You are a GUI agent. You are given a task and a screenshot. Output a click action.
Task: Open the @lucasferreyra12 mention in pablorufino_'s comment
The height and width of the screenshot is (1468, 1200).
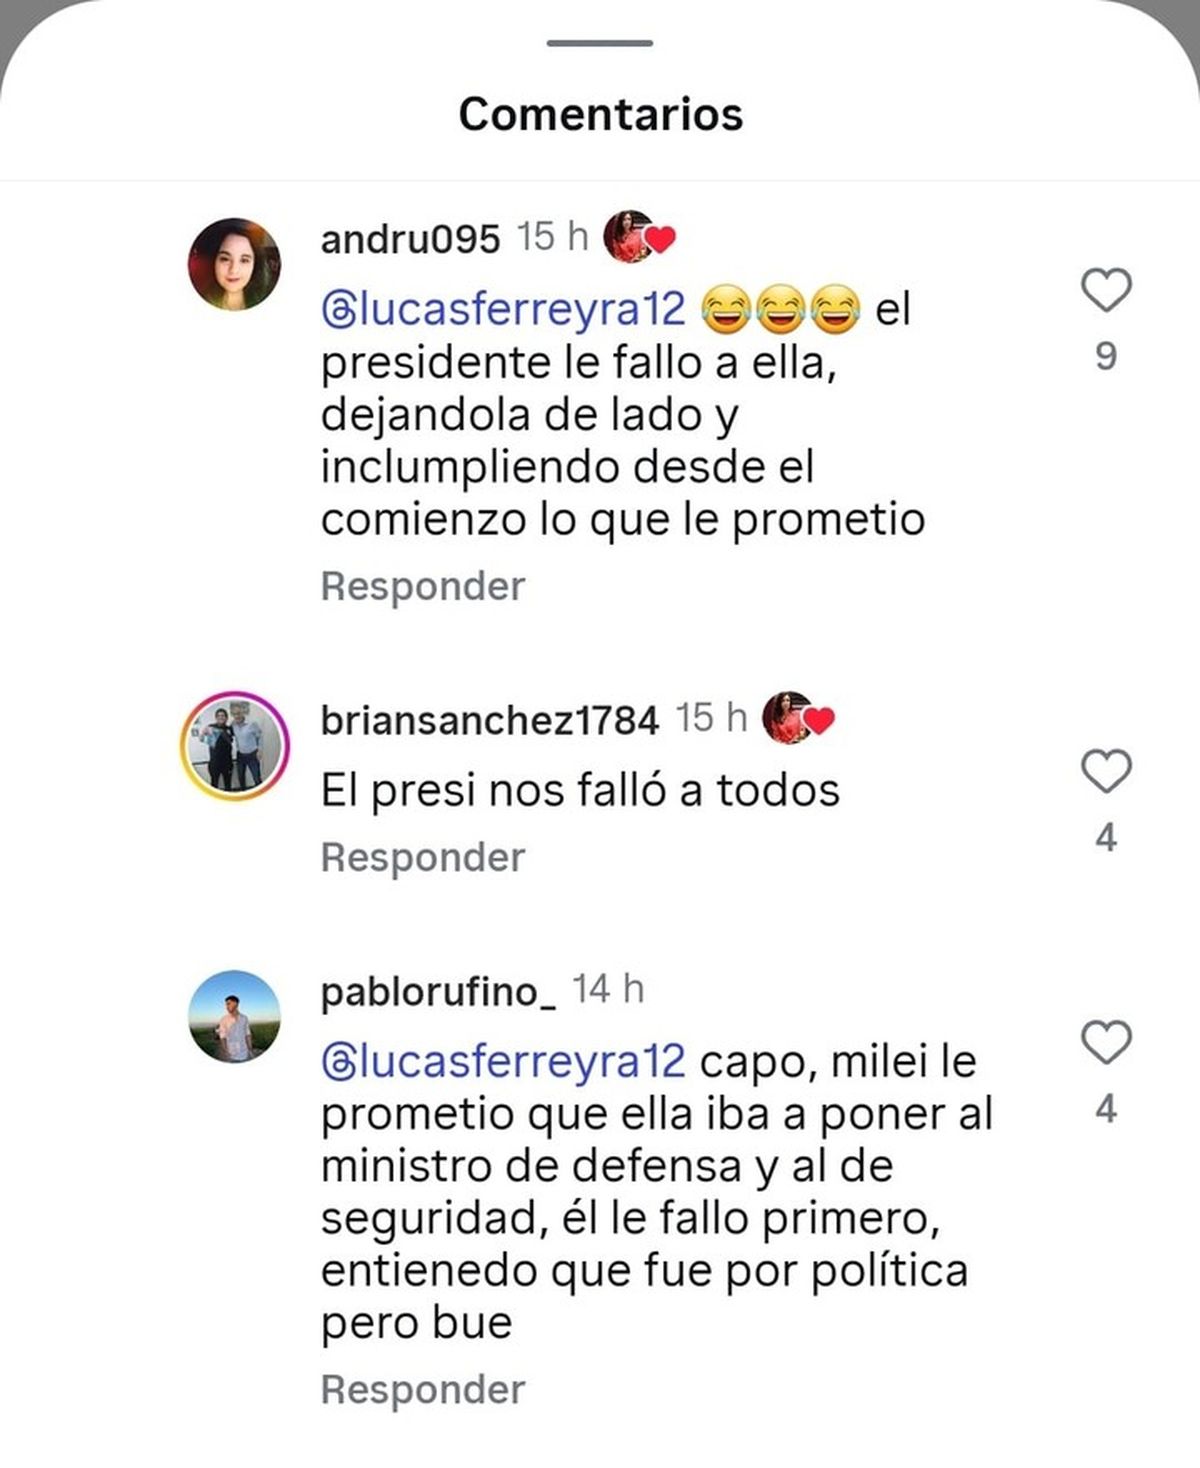pos(504,1061)
